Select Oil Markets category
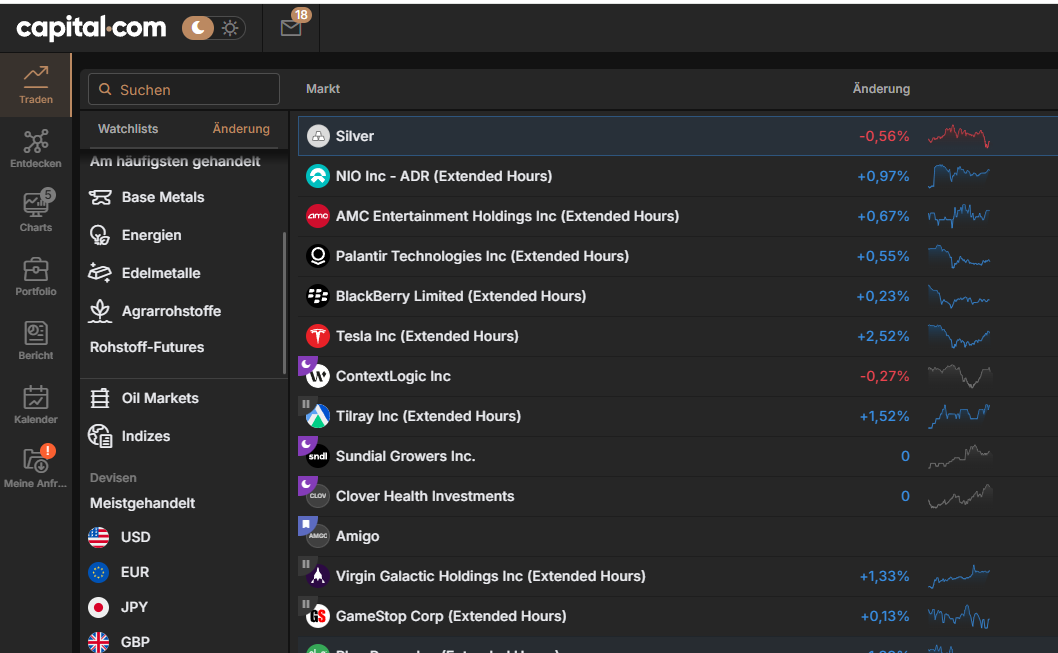The width and height of the screenshot is (1058, 653). [x=160, y=398]
